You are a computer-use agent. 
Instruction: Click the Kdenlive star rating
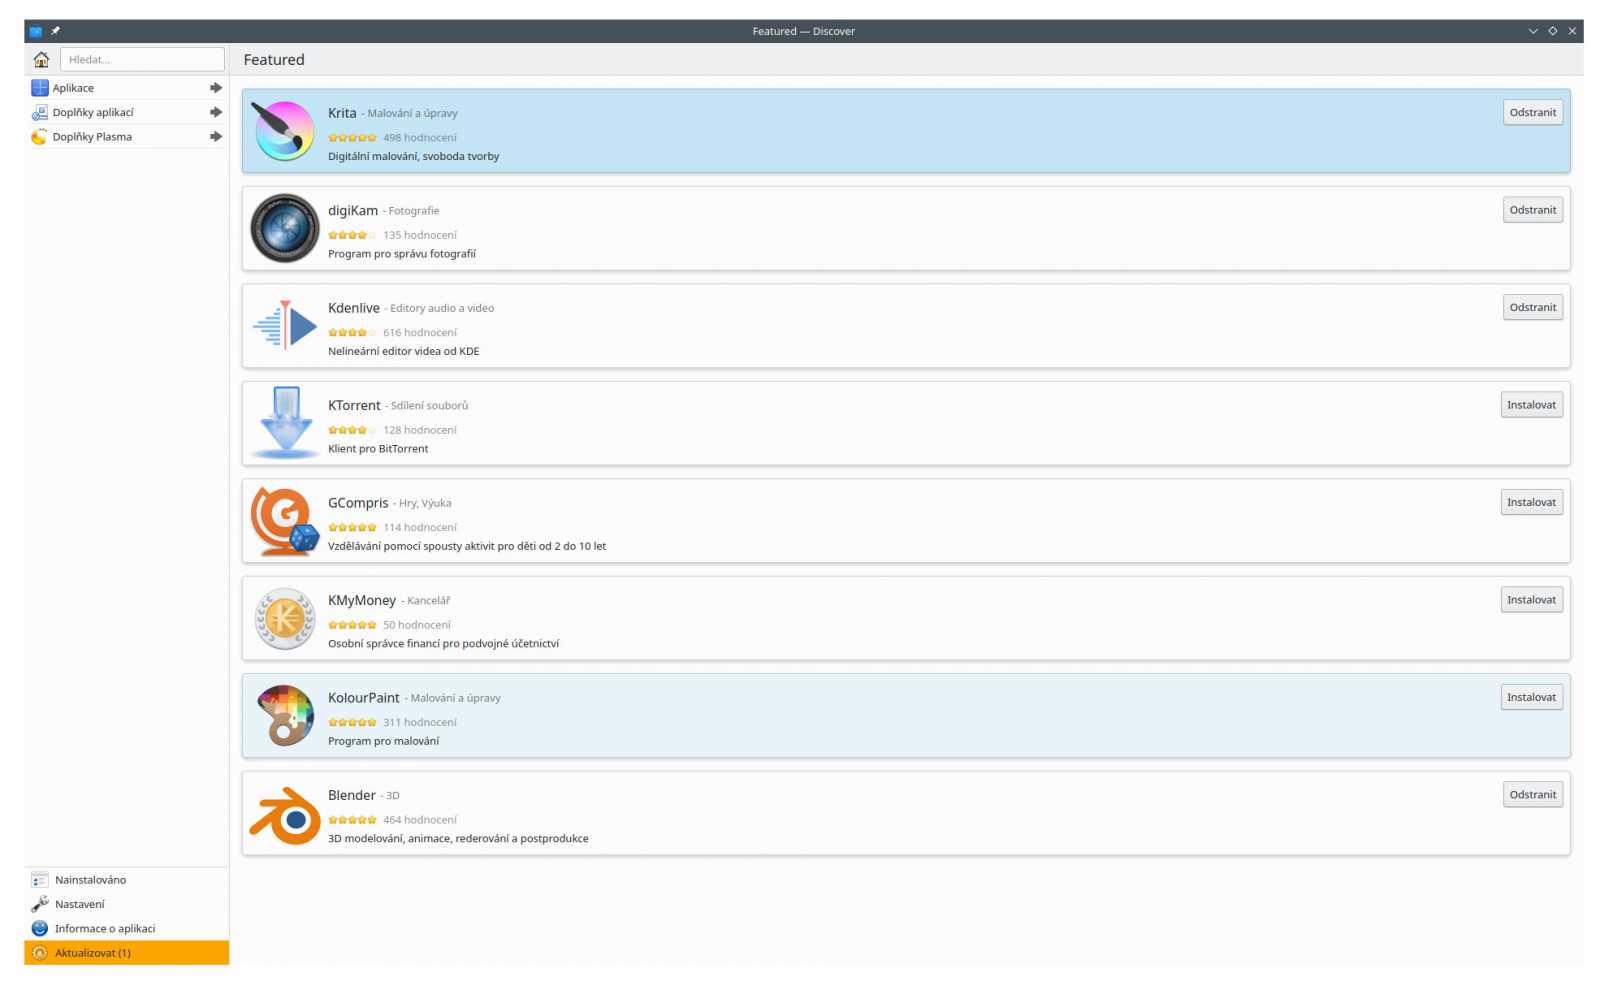pyautogui.click(x=352, y=333)
